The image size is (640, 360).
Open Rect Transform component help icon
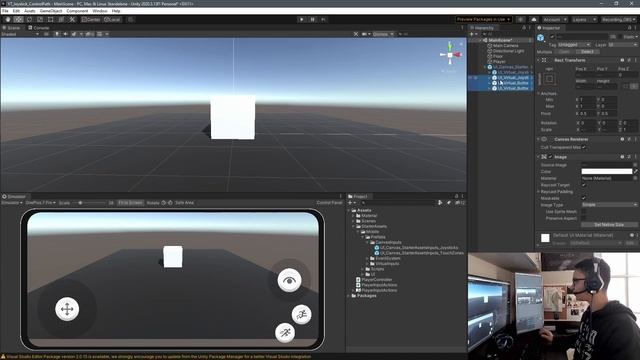(x=622, y=60)
